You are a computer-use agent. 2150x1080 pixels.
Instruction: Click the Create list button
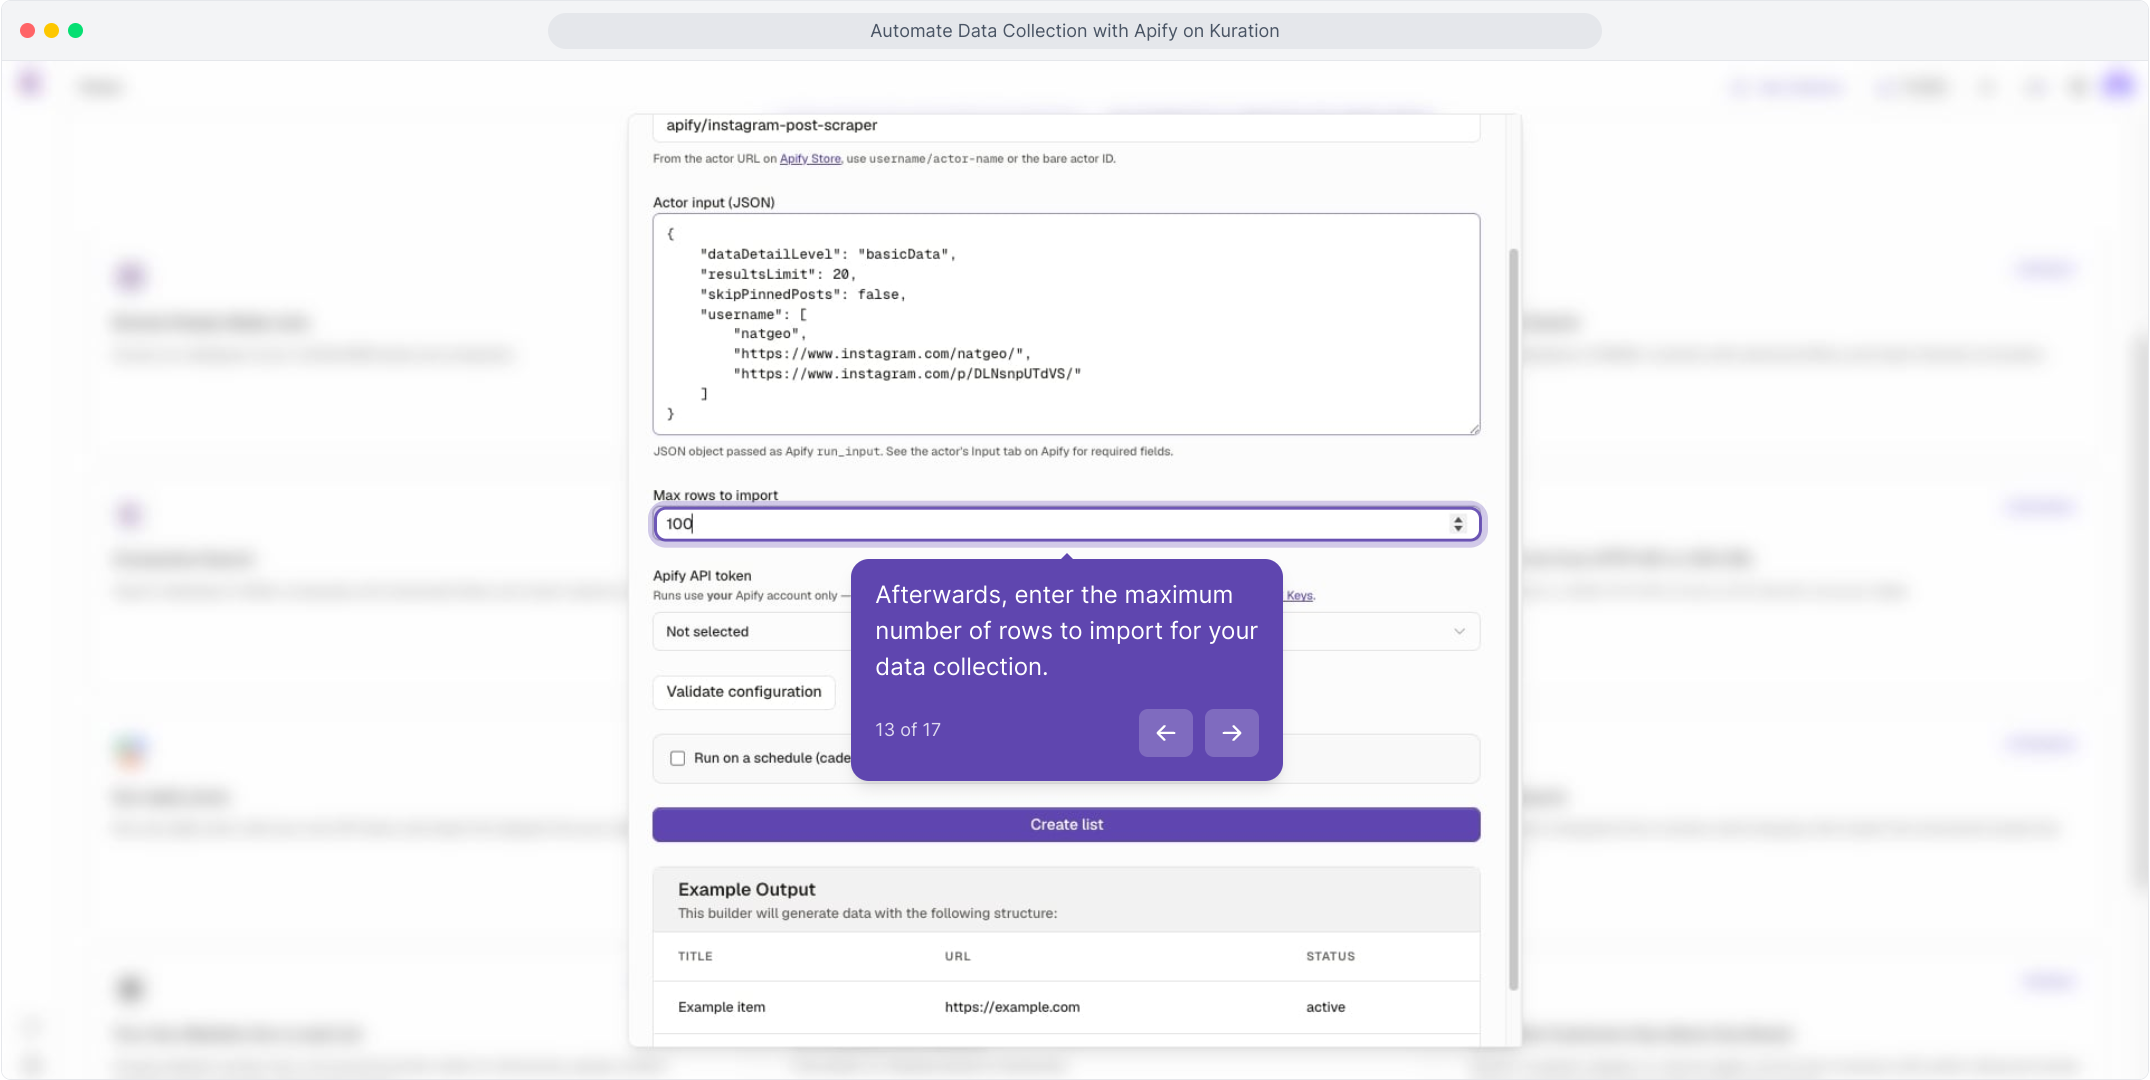pos(1066,825)
